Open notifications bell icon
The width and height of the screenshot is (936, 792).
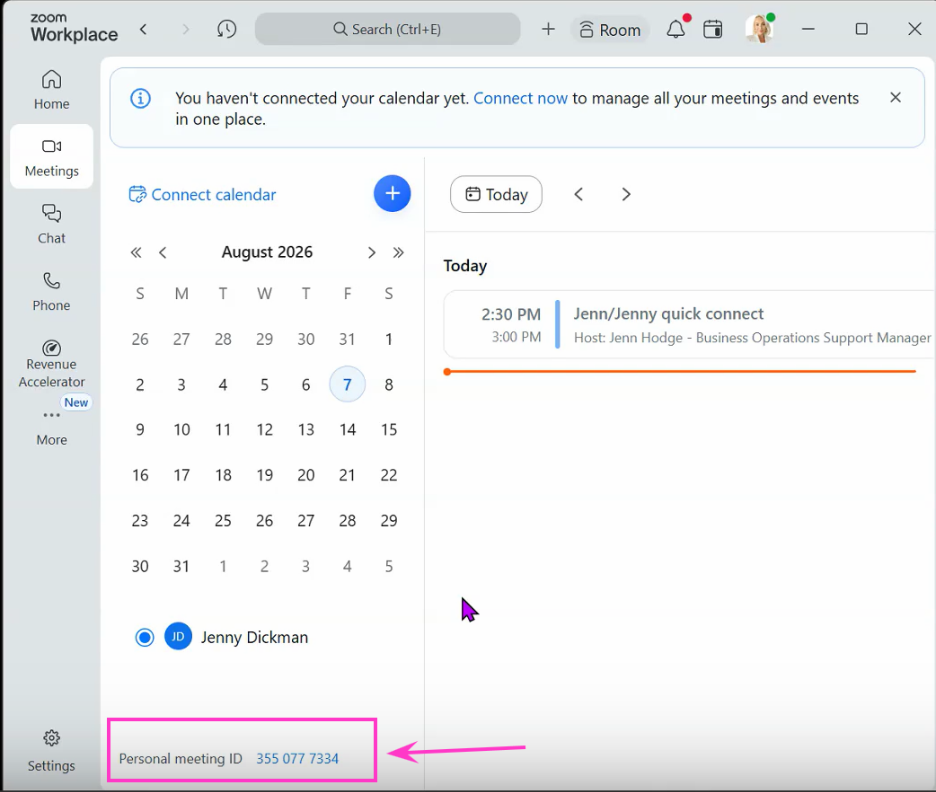tap(676, 29)
